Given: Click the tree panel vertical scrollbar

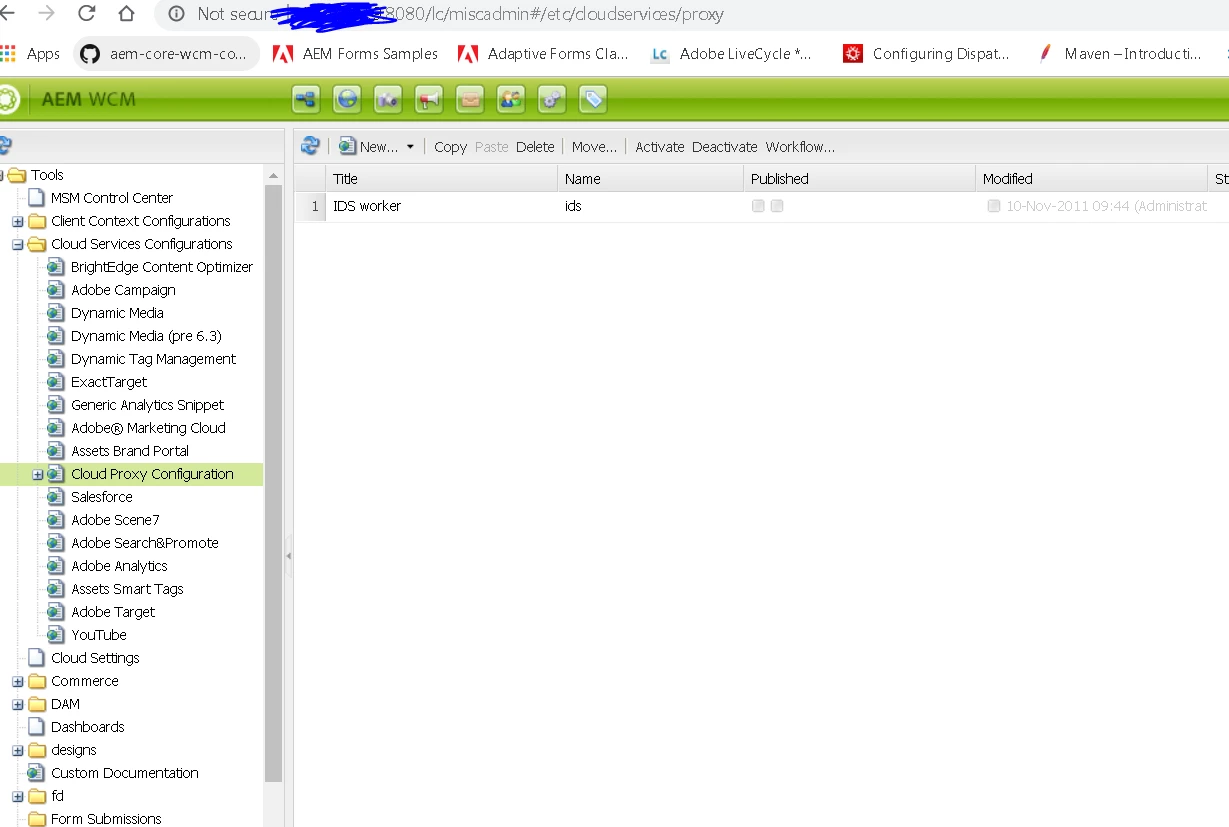Looking at the screenshot, I should (x=274, y=483).
